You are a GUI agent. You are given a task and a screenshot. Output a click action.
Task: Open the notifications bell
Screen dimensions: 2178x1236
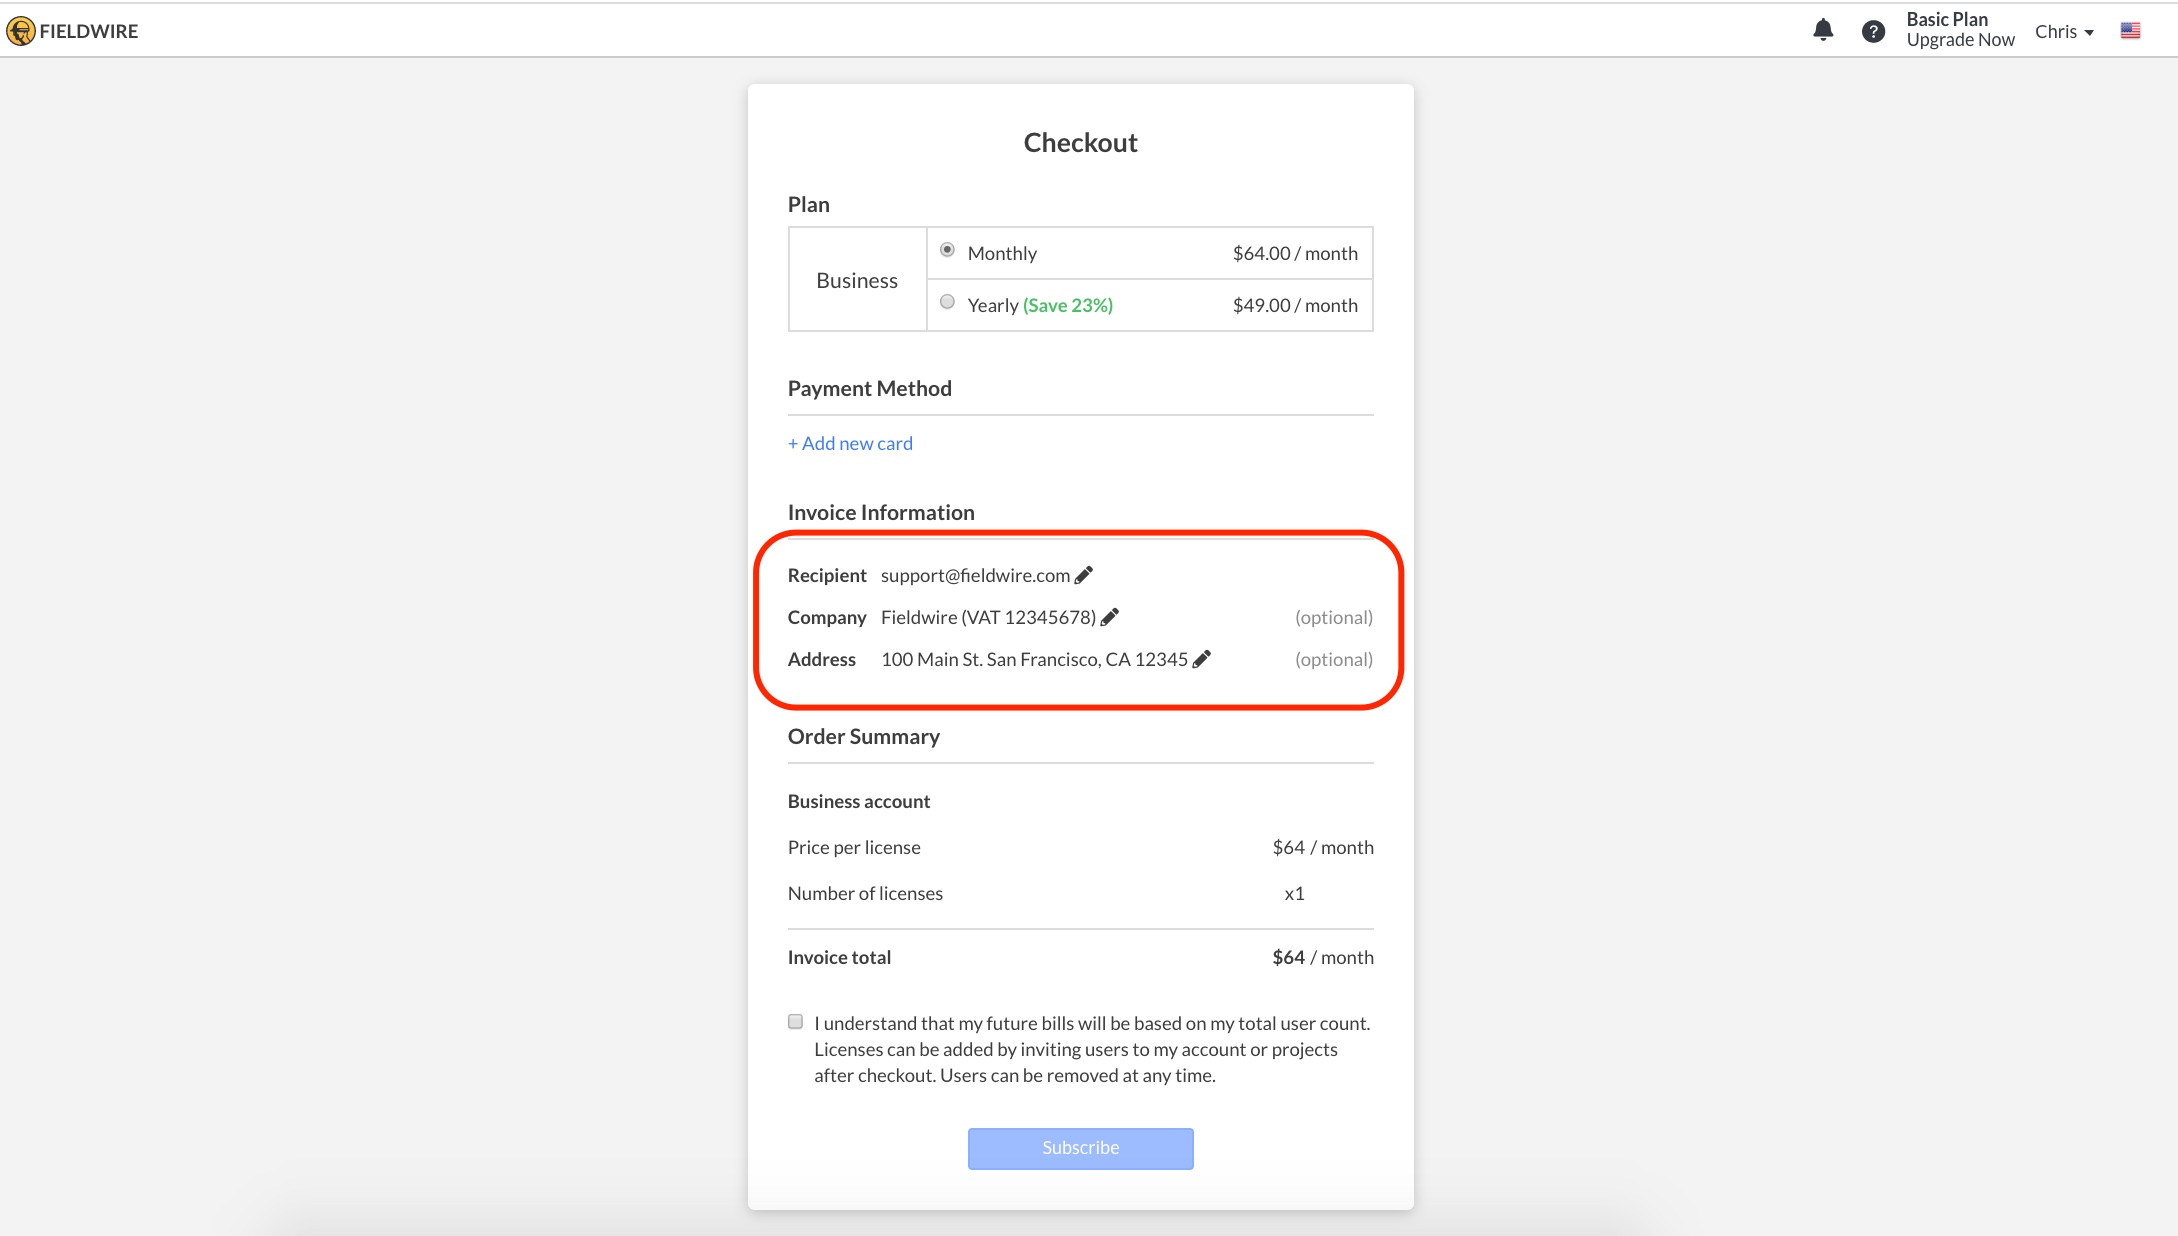[x=1823, y=30]
